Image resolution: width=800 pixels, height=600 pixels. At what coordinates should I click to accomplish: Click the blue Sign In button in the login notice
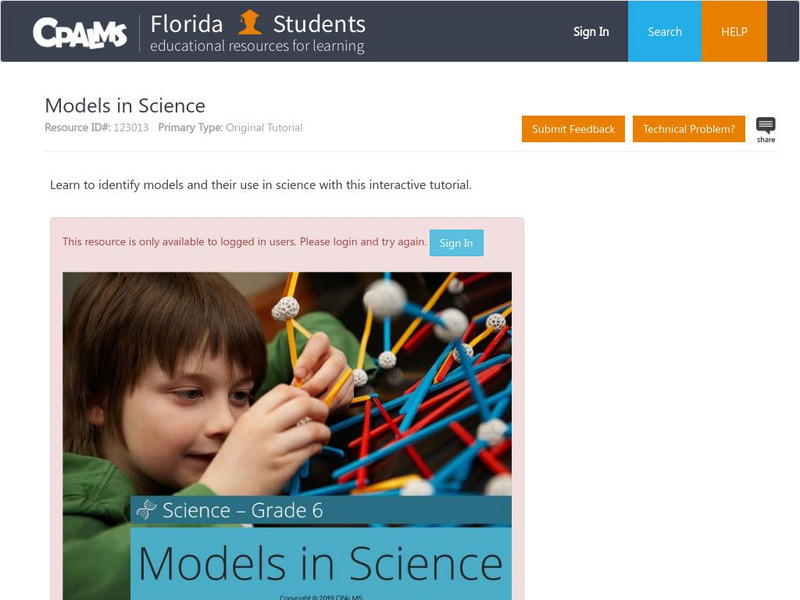(x=456, y=243)
